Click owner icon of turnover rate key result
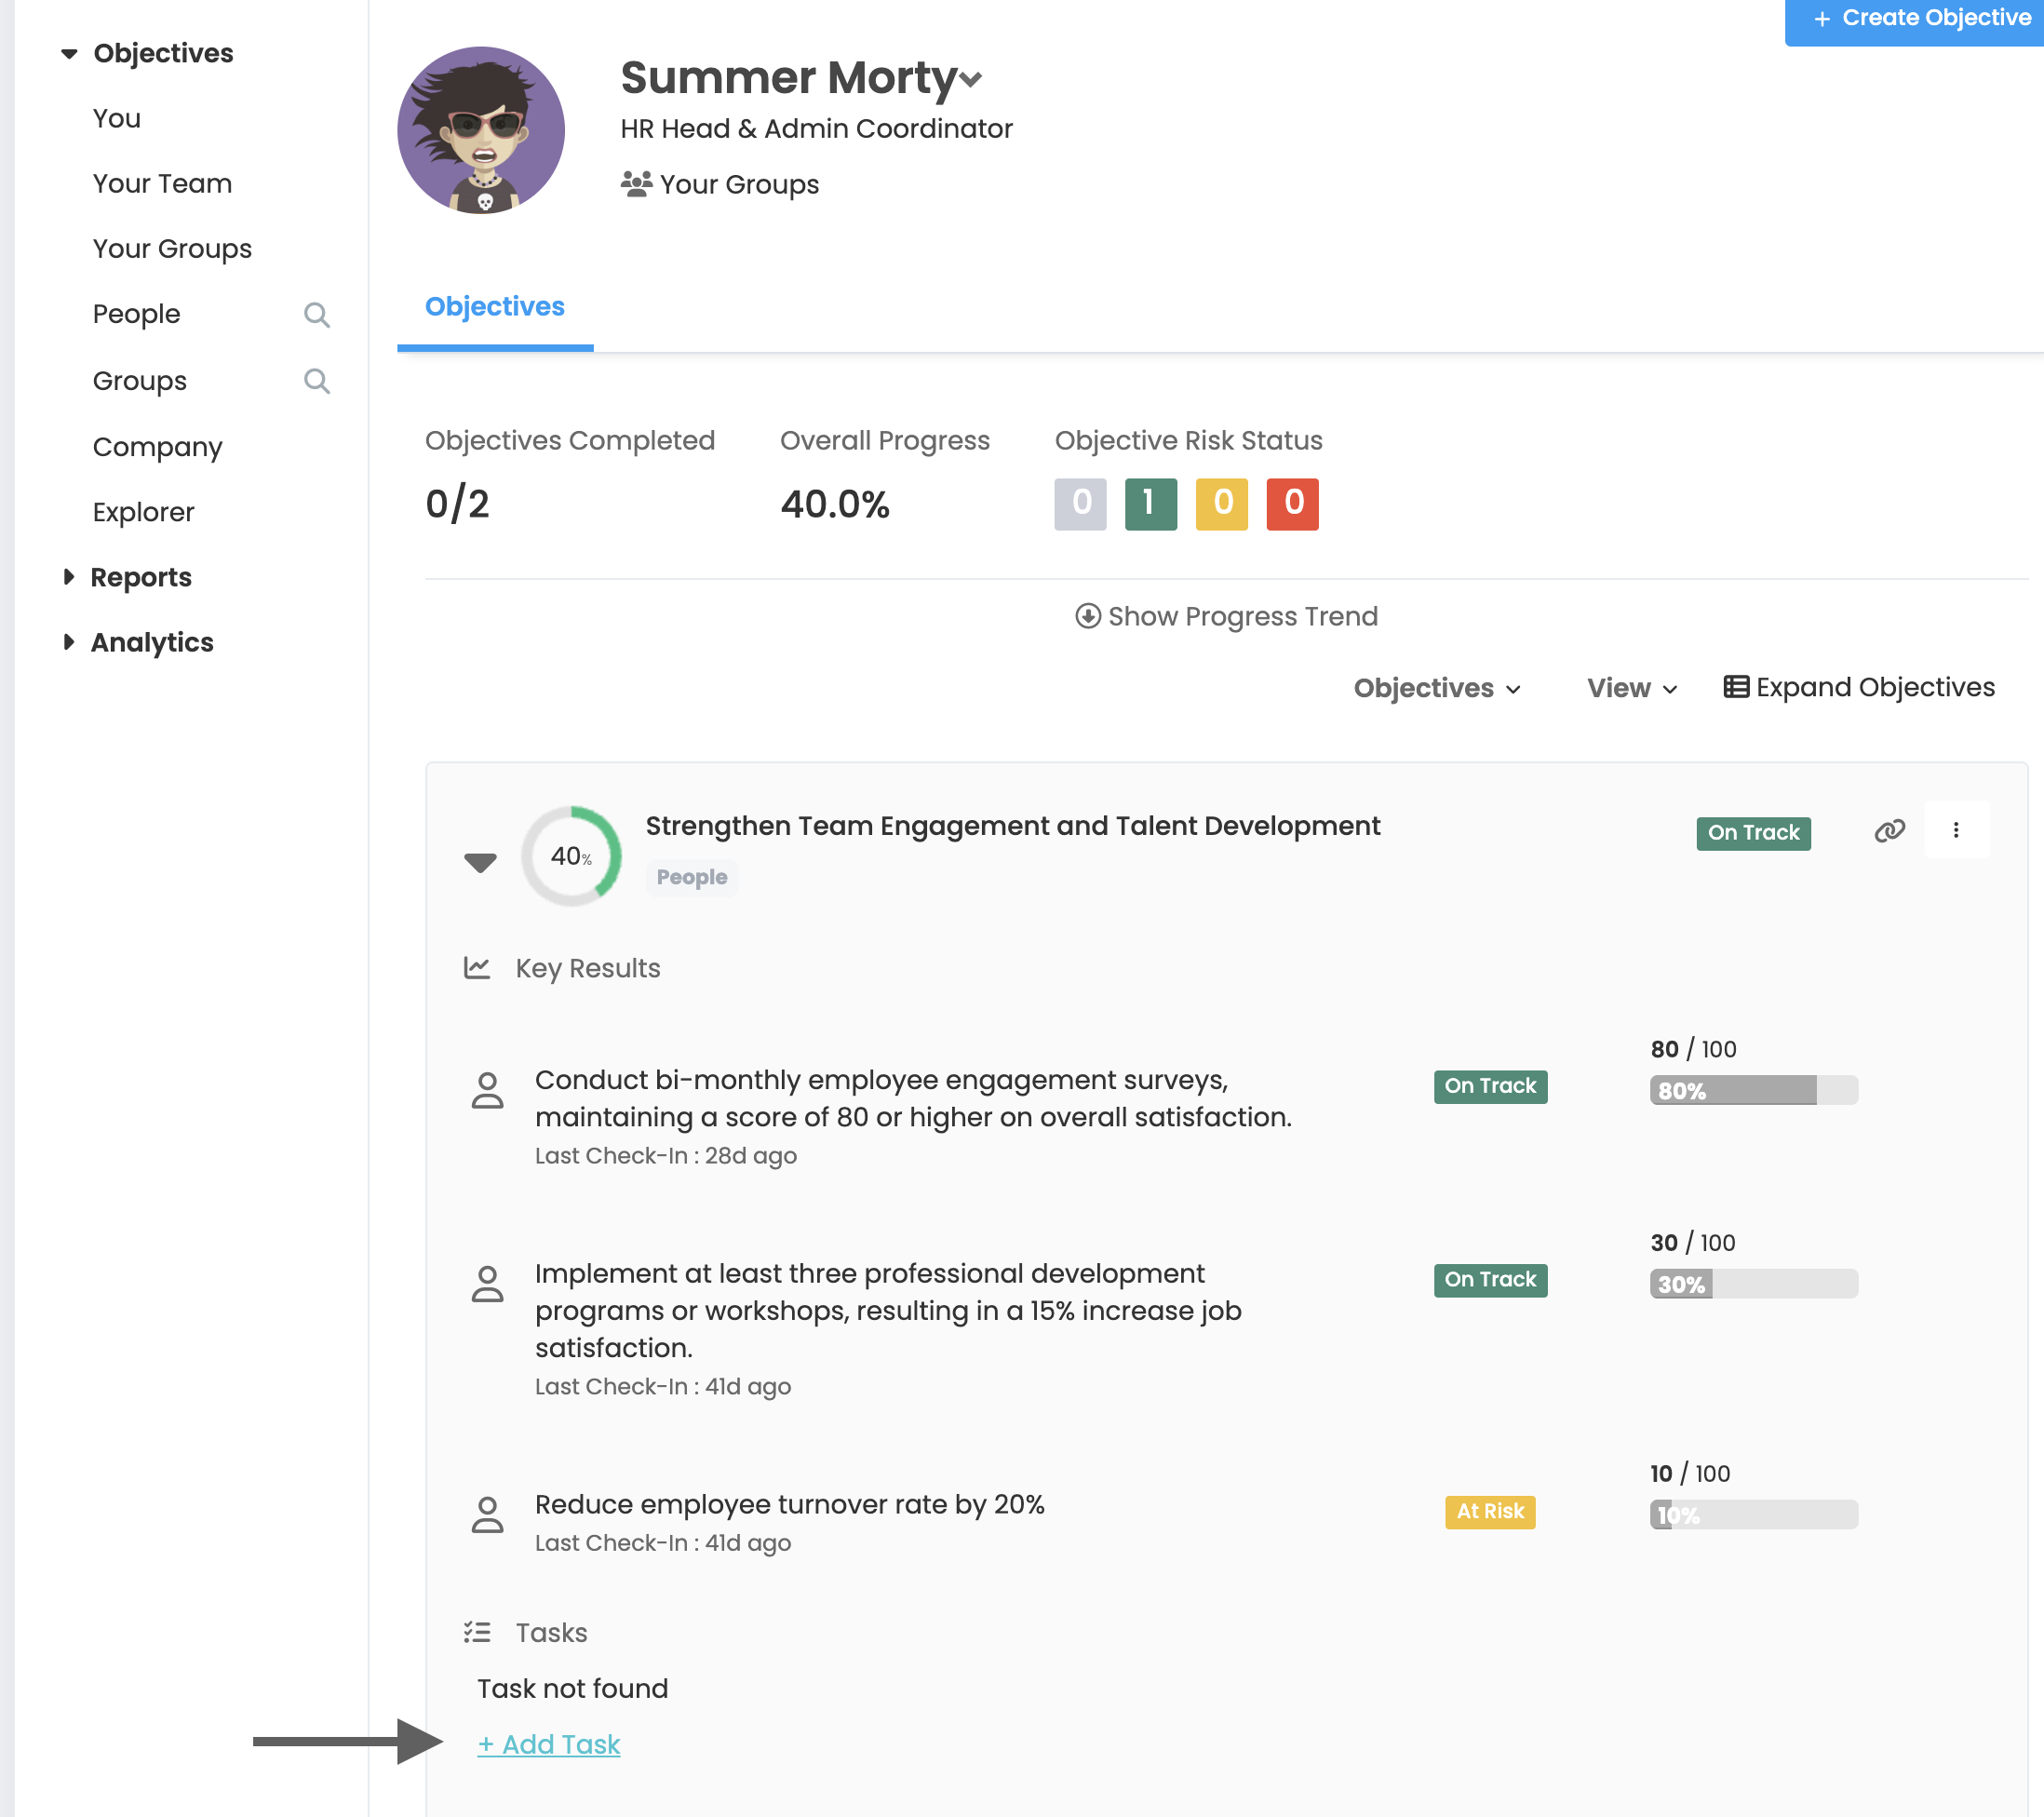Screen dimensions: 2044x1817 487,1514
